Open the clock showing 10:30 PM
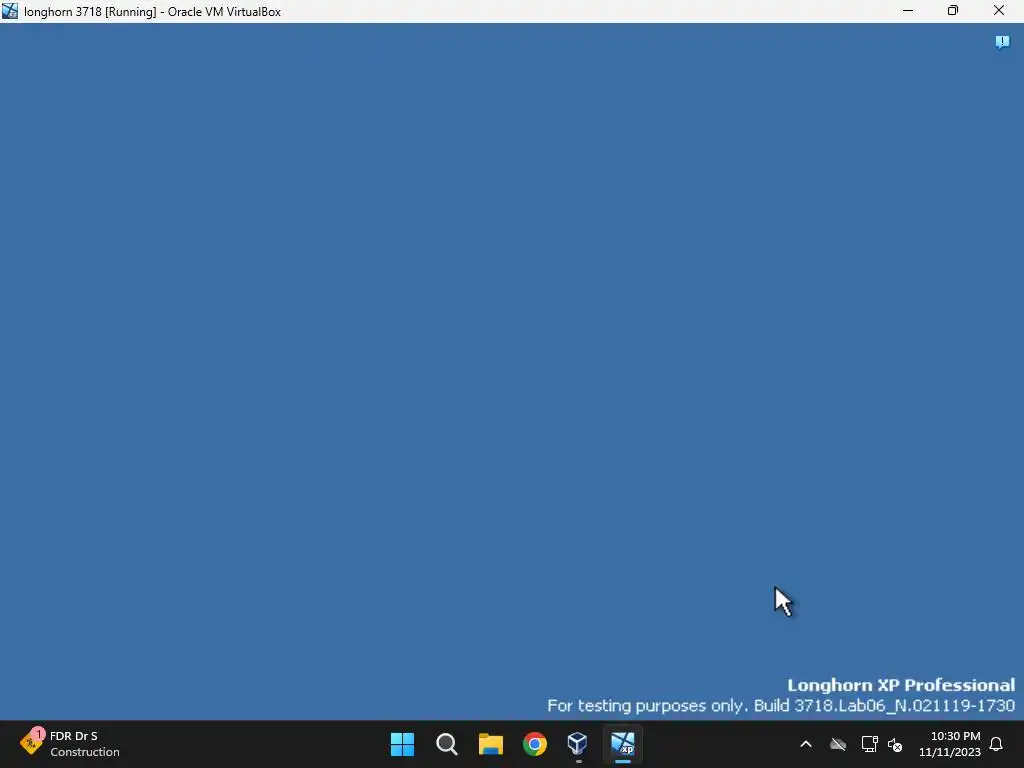Image resolution: width=1024 pixels, height=768 pixels. click(950, 744)
